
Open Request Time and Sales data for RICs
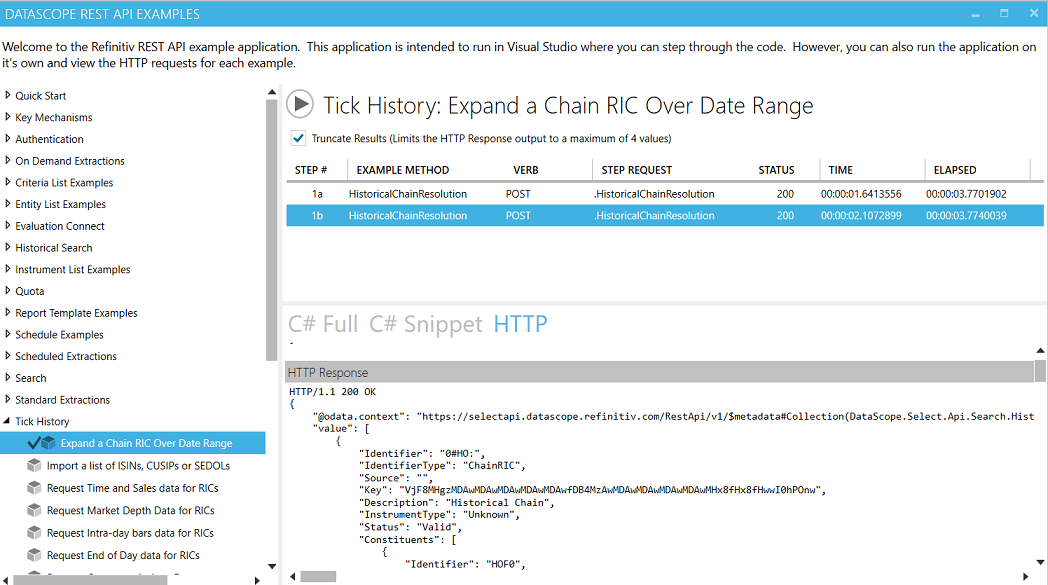point(132,488)
